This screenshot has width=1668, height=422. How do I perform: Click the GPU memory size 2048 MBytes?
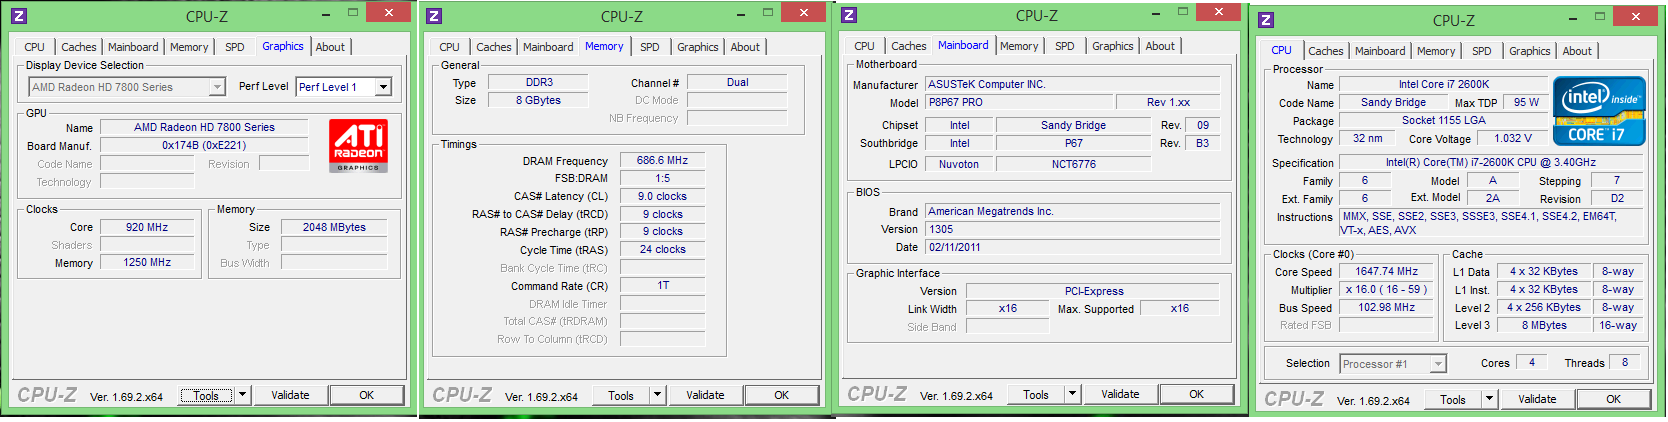334,227
